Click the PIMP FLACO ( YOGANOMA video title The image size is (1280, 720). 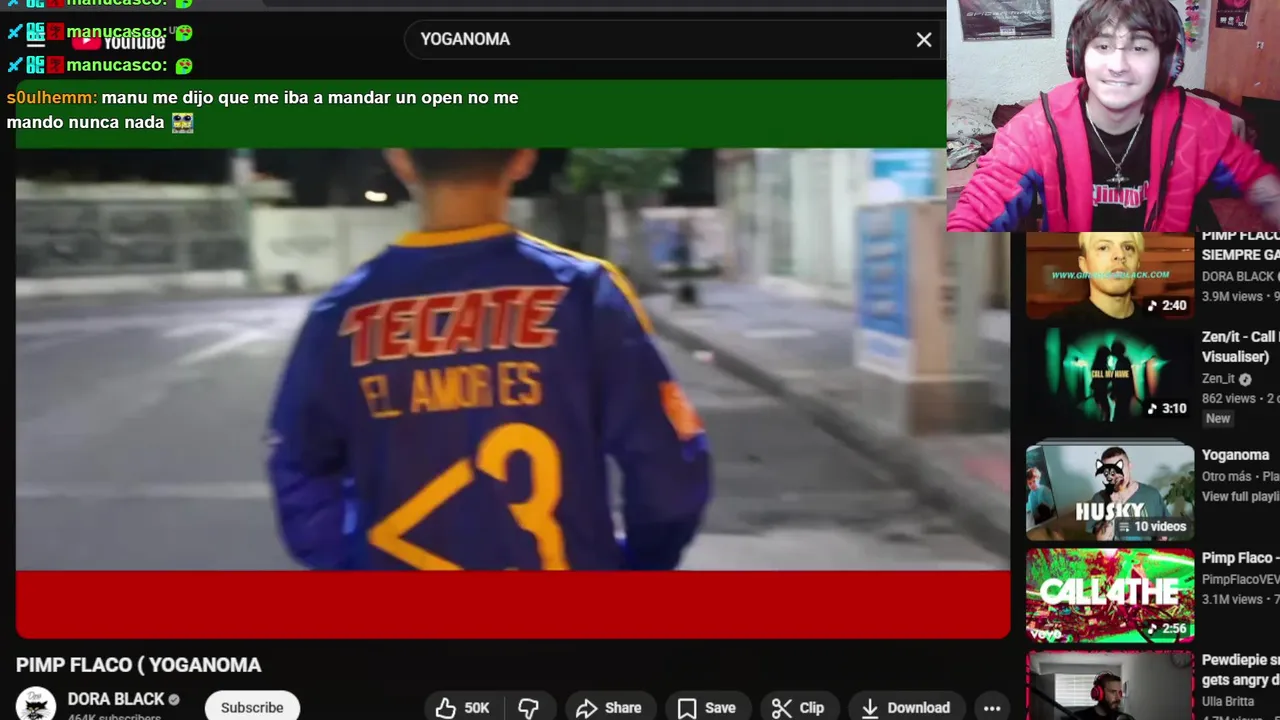pos(138,665)
